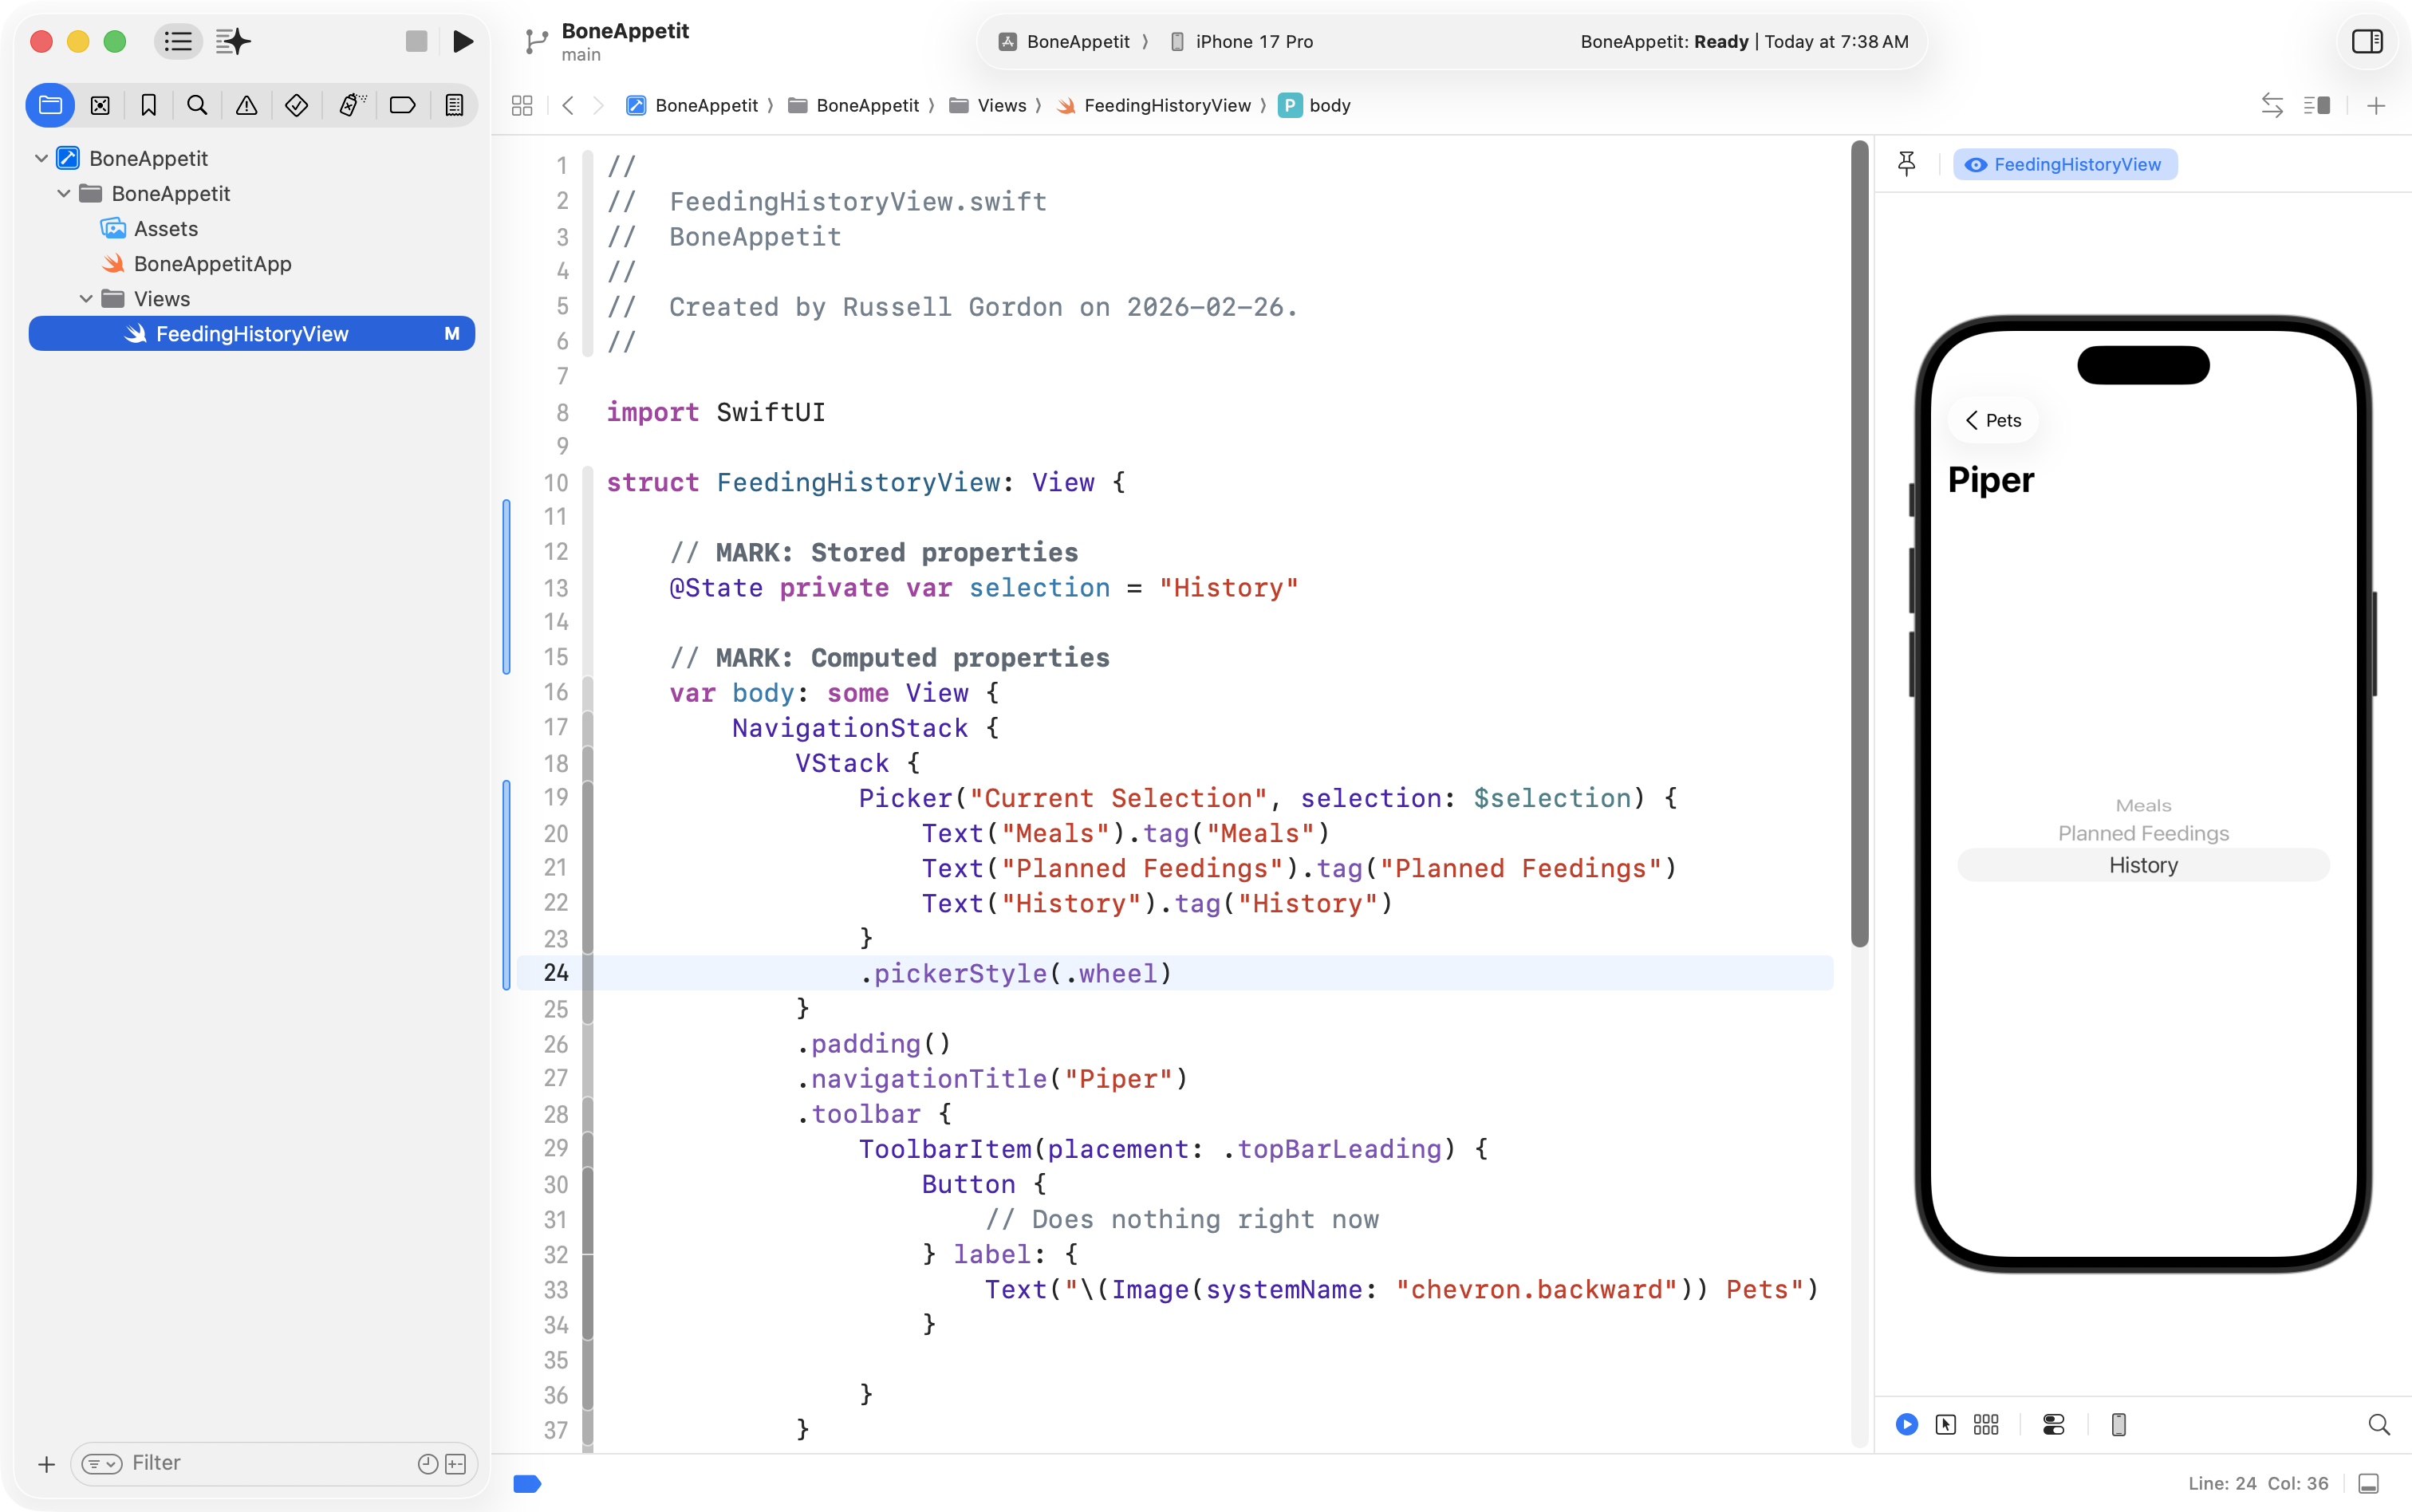Run the project with the play button

tap(462, 41)
